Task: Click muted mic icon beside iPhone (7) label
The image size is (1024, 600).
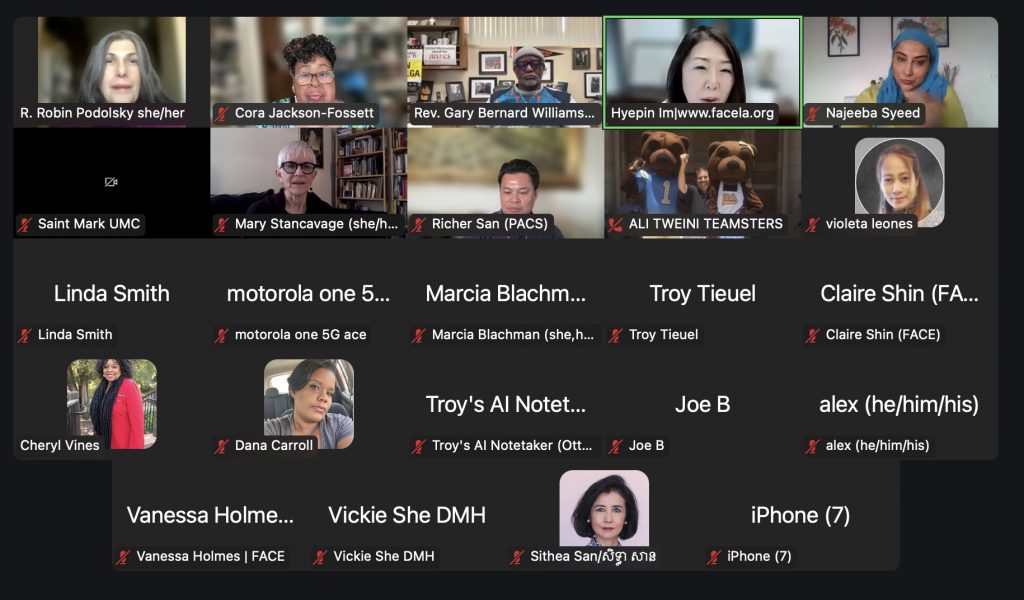Action: coord(714,557)
